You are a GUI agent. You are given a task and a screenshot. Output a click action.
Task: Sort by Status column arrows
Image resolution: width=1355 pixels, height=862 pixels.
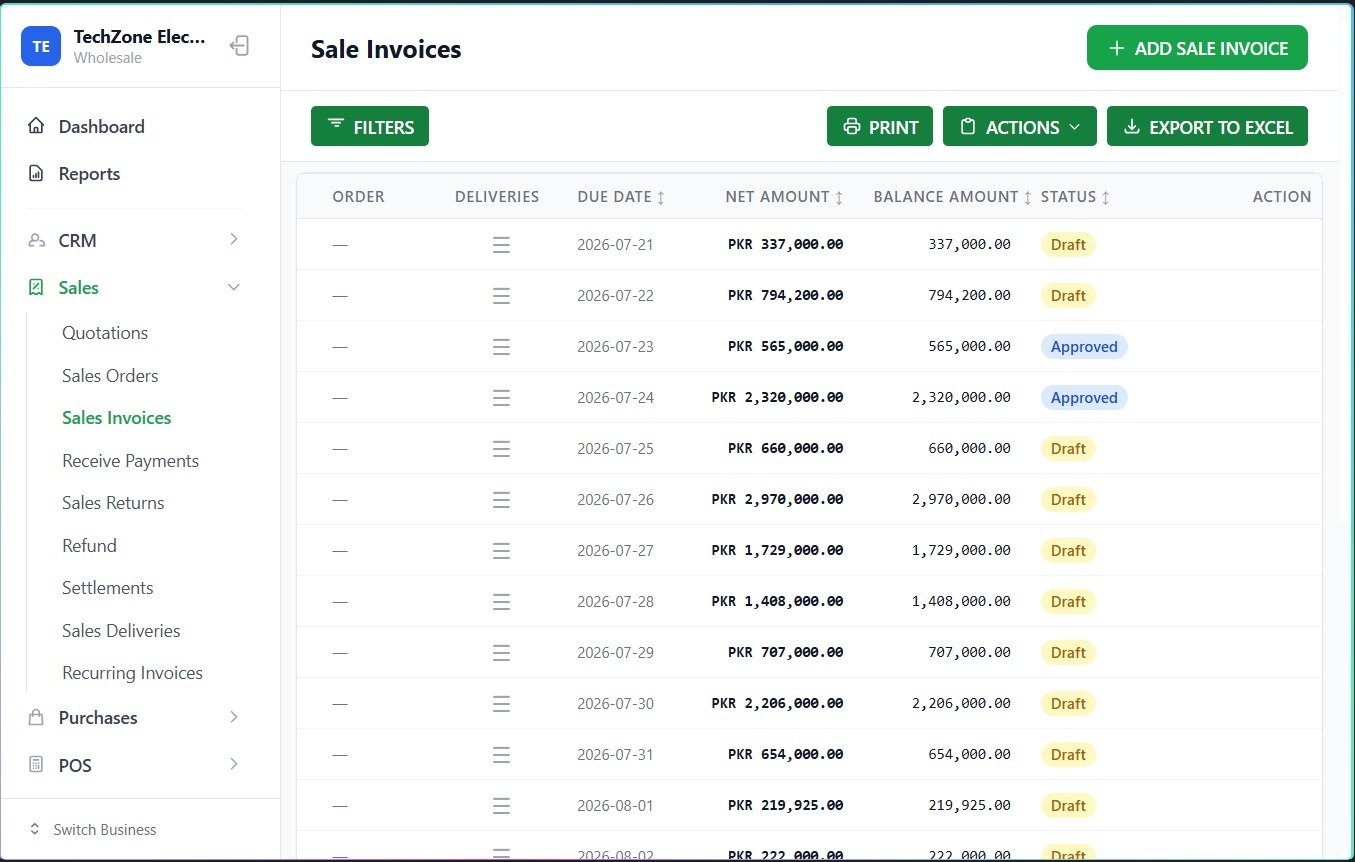pos(1105,198)
